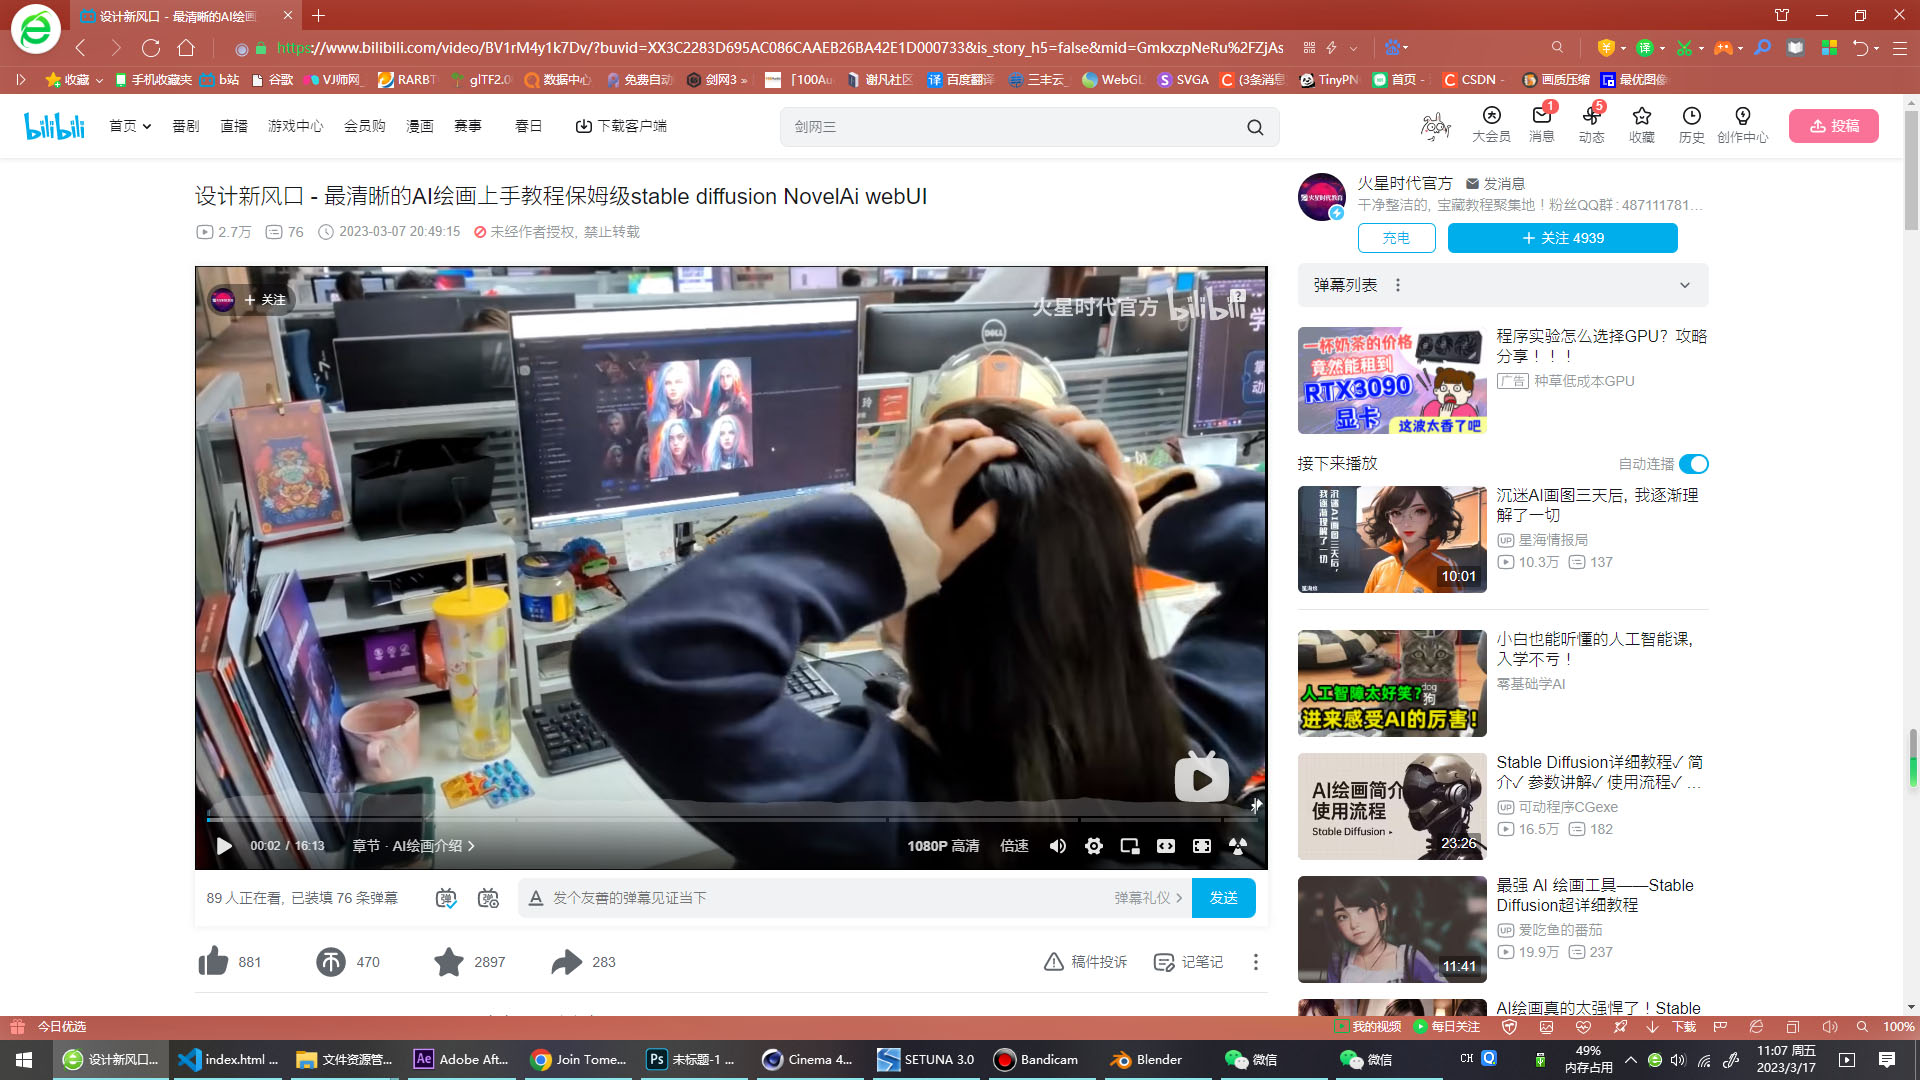Open RTX3090 GPU ad thumbnail

[x=1392, y=381]
